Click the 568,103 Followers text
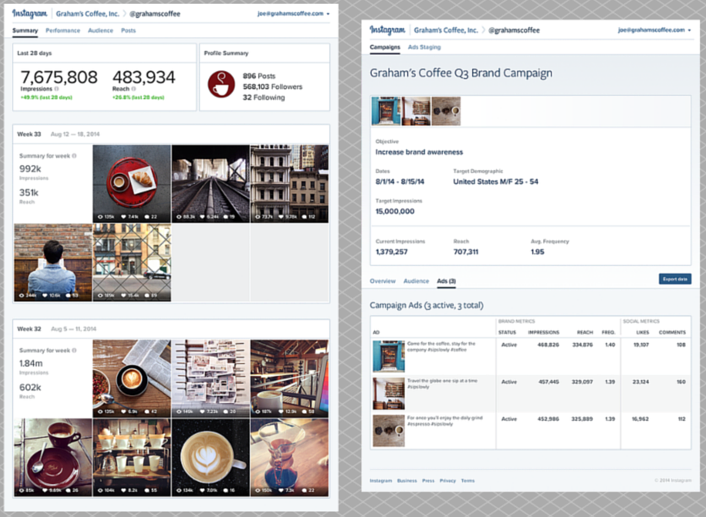 point(272,86)
